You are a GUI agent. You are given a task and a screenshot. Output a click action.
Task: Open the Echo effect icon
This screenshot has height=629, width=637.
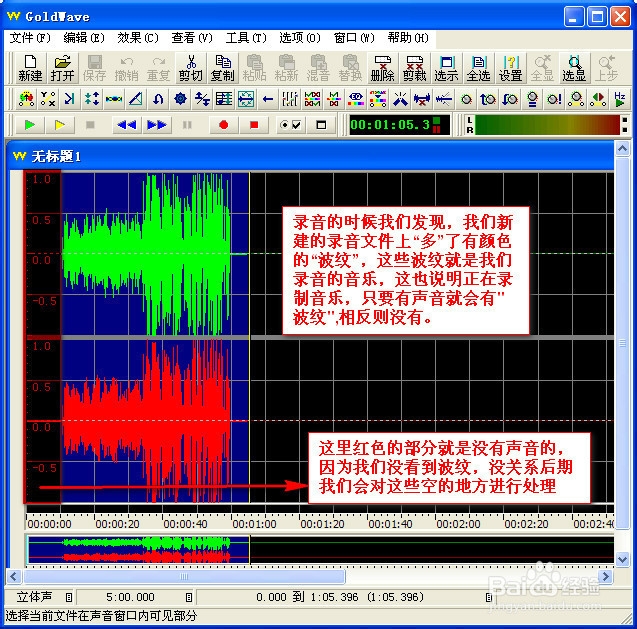click(70, 99)
